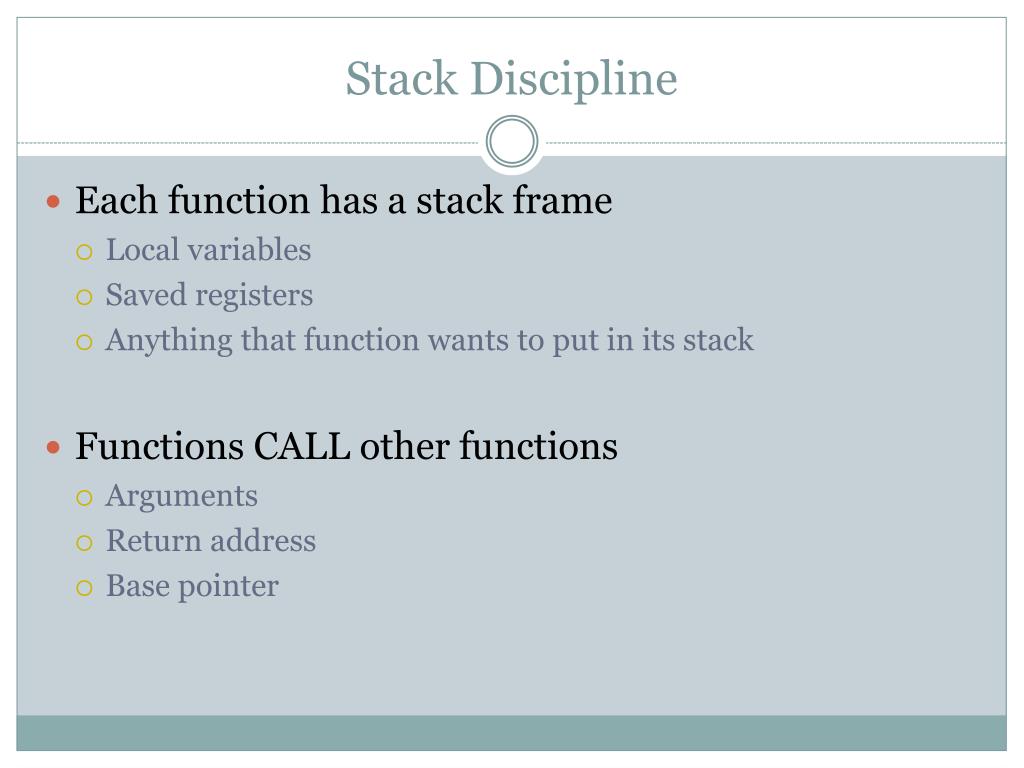
Task: Click 'Anything that function wants to put in its stack'
Action: click(430, 340)
